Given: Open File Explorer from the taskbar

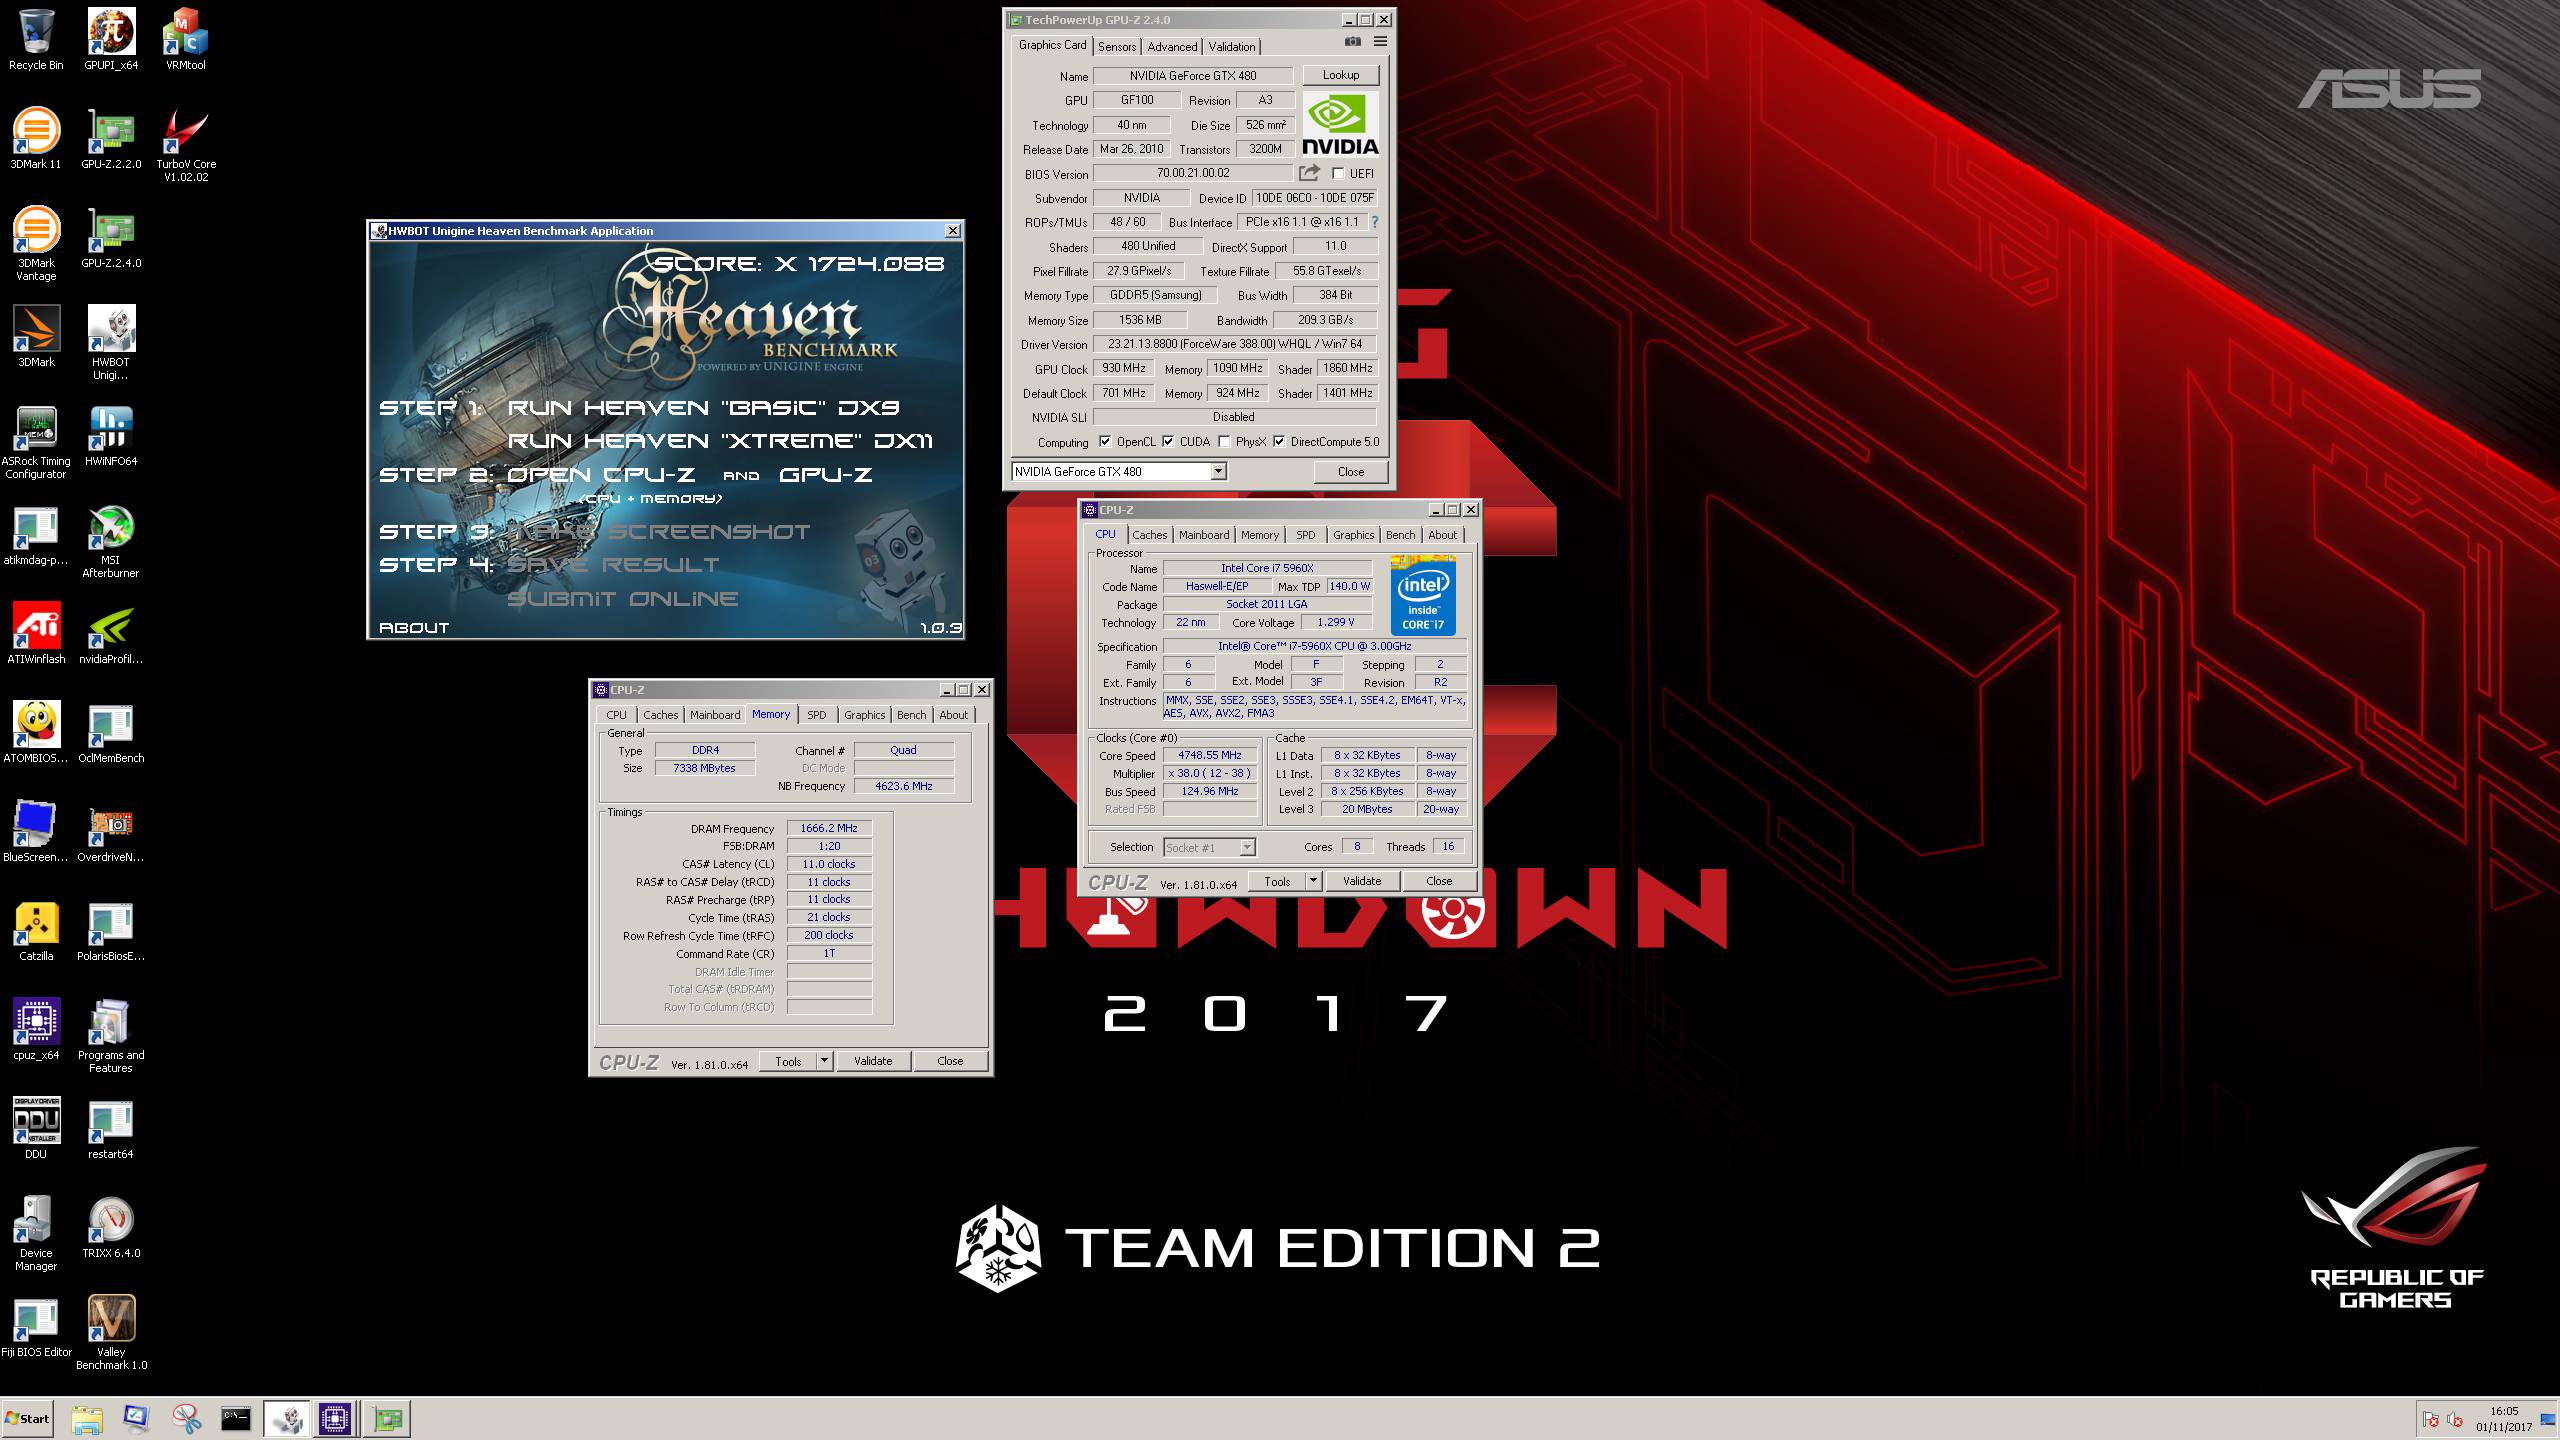Looking at the screenshot, I should tap(87, 1418).
